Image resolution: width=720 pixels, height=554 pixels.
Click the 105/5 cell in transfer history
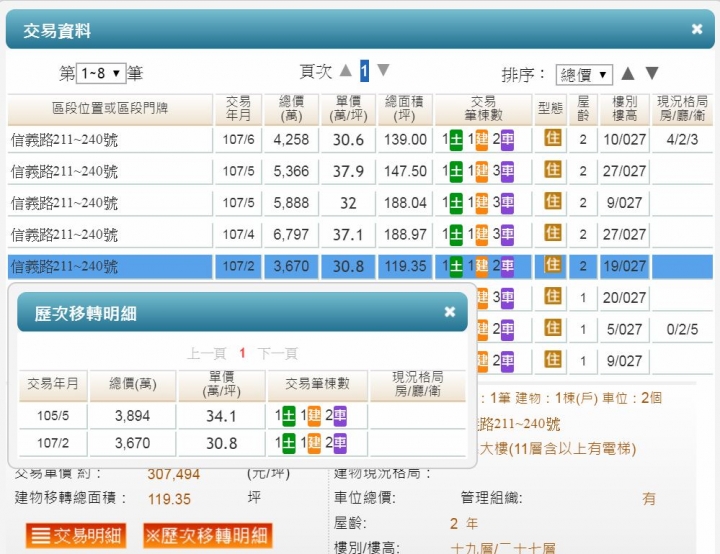53,416
